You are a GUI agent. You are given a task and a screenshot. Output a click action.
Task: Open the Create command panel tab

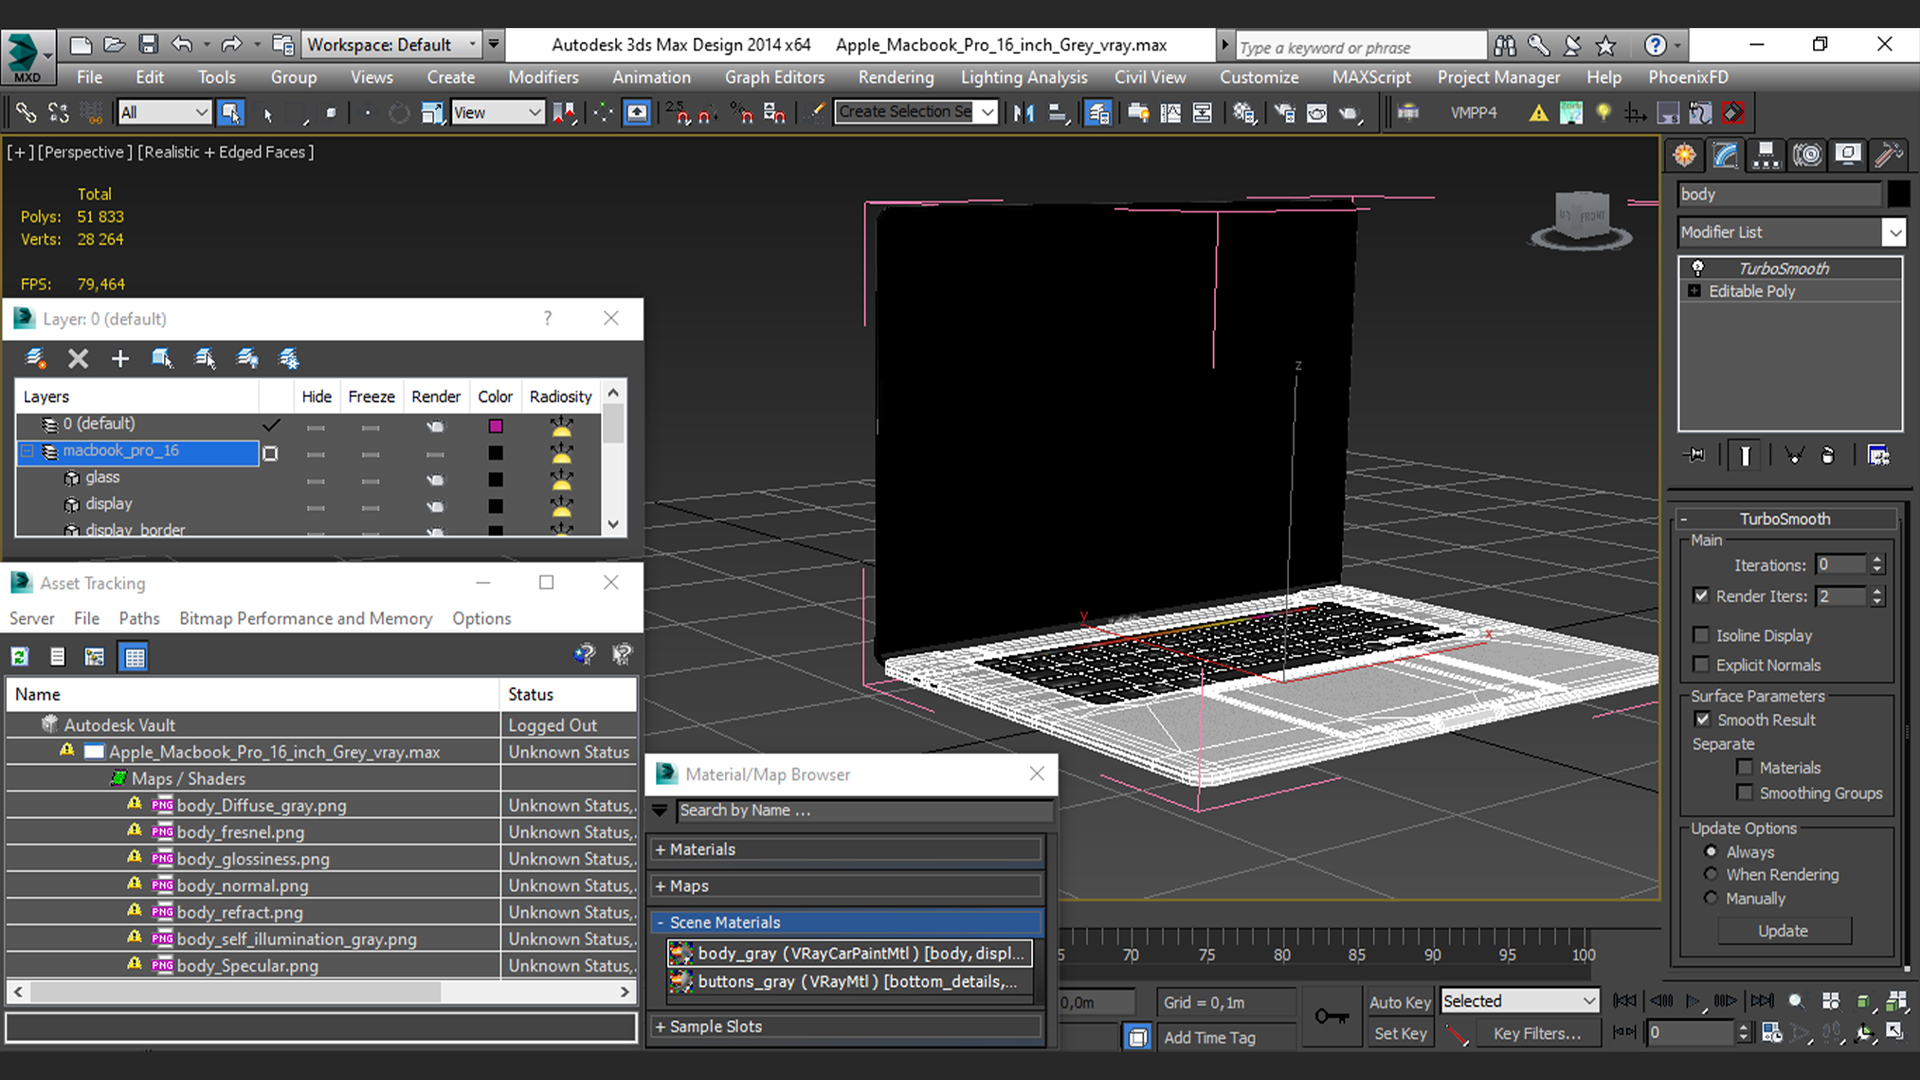1685,154
